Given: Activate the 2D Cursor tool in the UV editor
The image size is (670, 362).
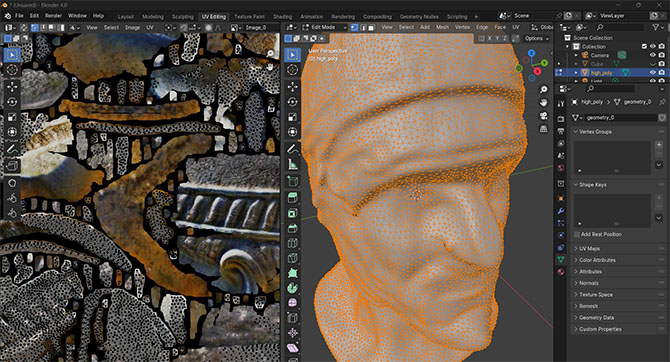Looking at the screenshot, I should point(12,70).
